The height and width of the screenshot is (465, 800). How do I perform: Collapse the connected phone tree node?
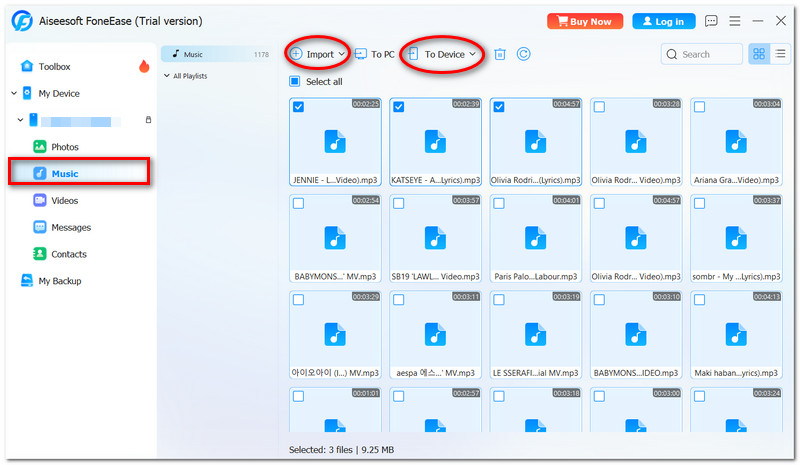20,120
